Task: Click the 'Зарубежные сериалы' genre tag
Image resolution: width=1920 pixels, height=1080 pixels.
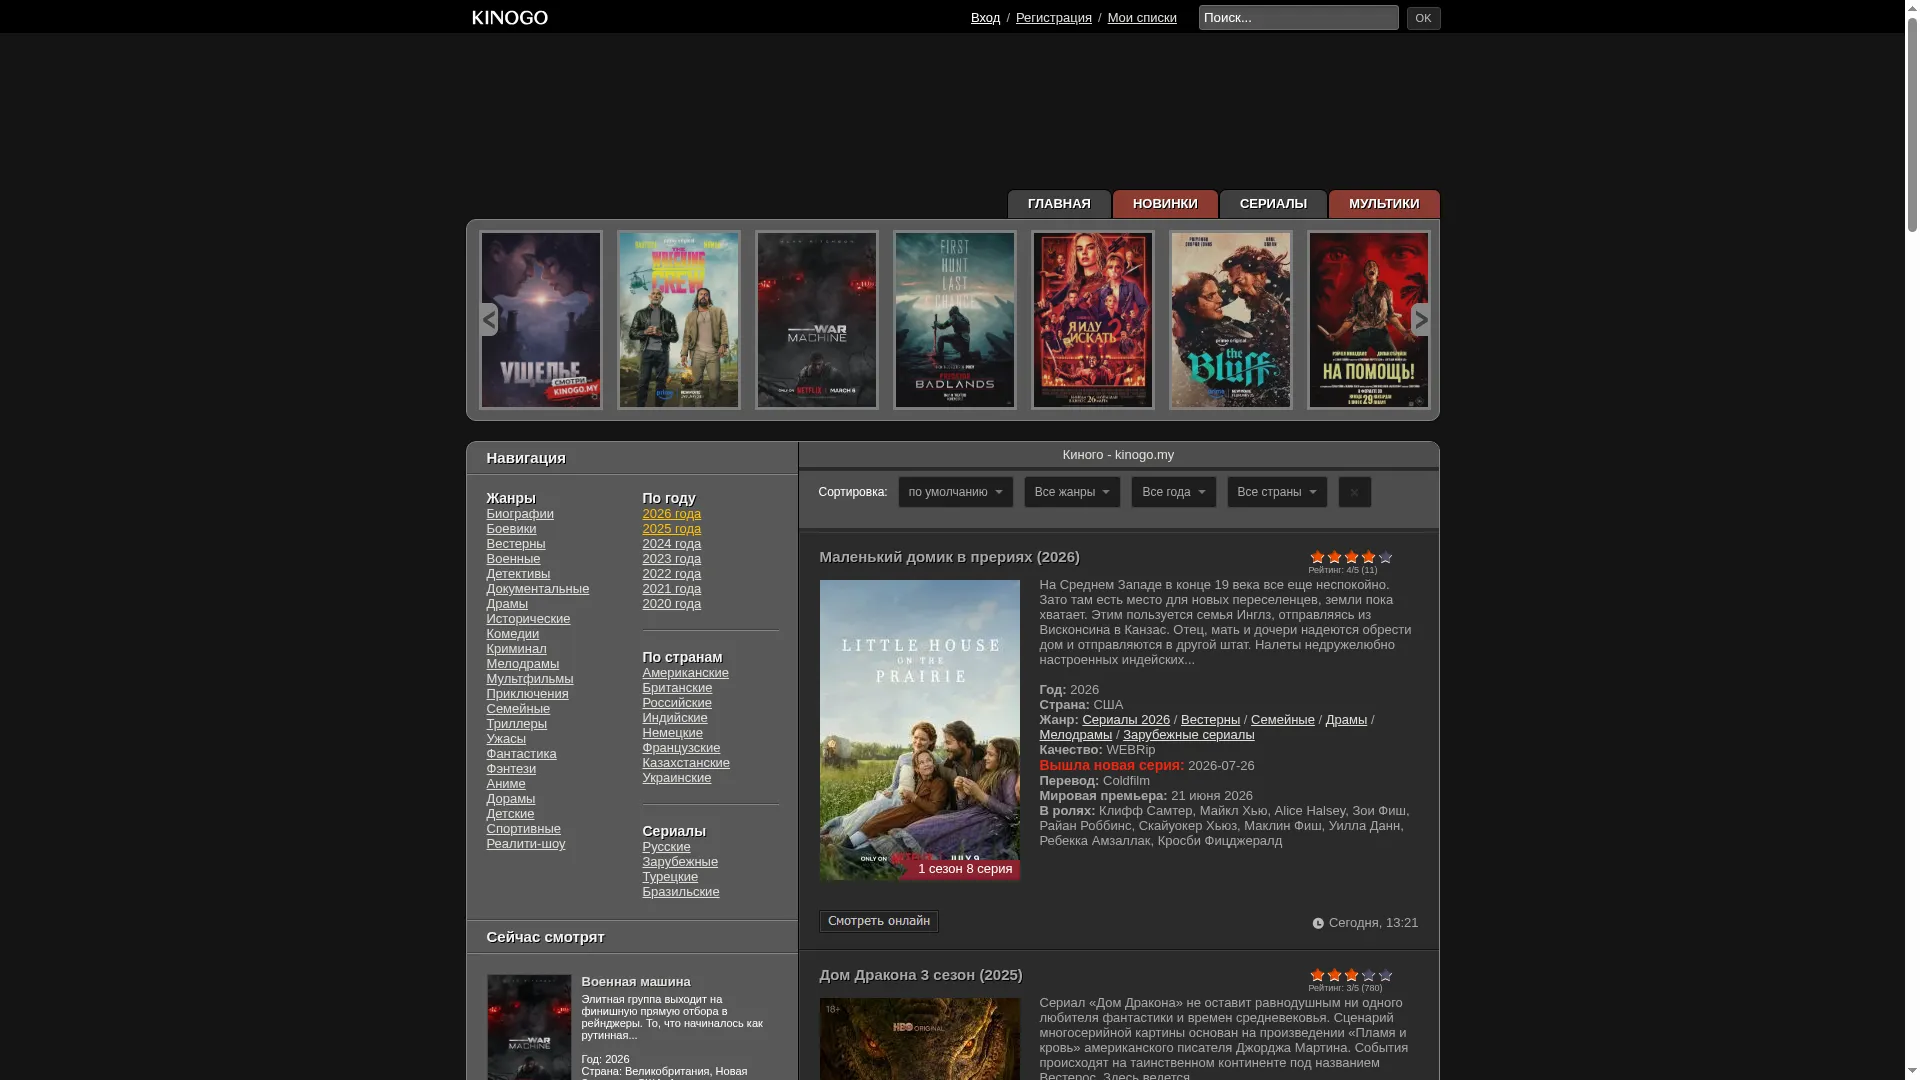Action: (x=1188, y=735)
